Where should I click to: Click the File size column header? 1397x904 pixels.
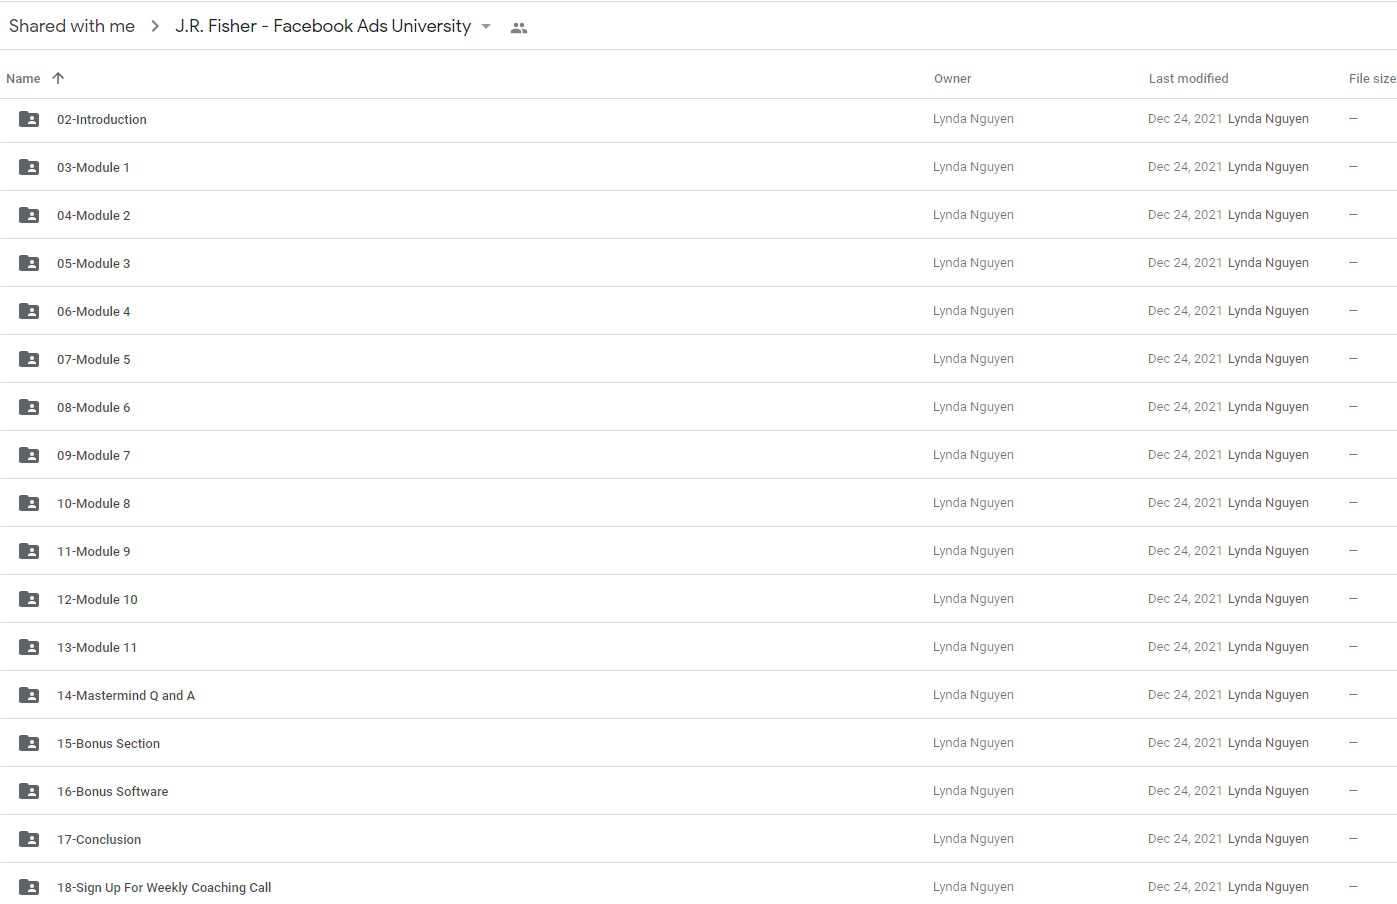pyautogui.click(x=1372, y=78)
